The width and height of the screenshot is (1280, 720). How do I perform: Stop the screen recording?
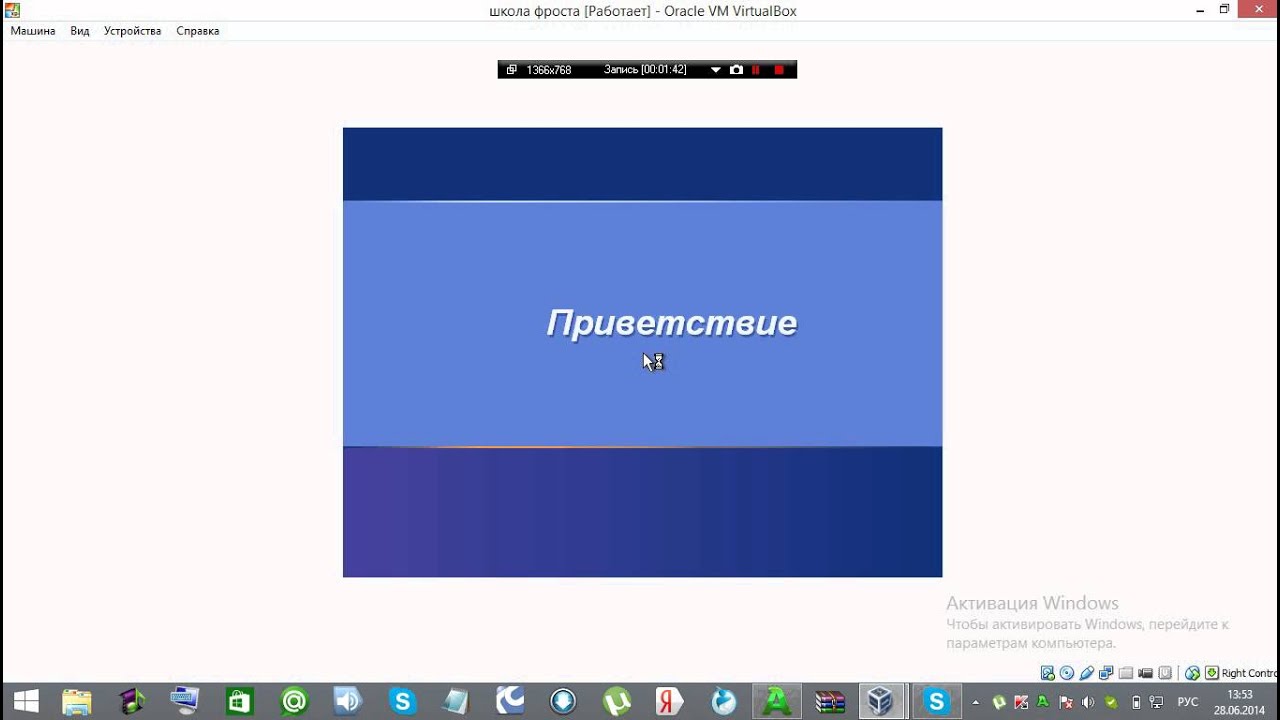(x=779, y=70)
